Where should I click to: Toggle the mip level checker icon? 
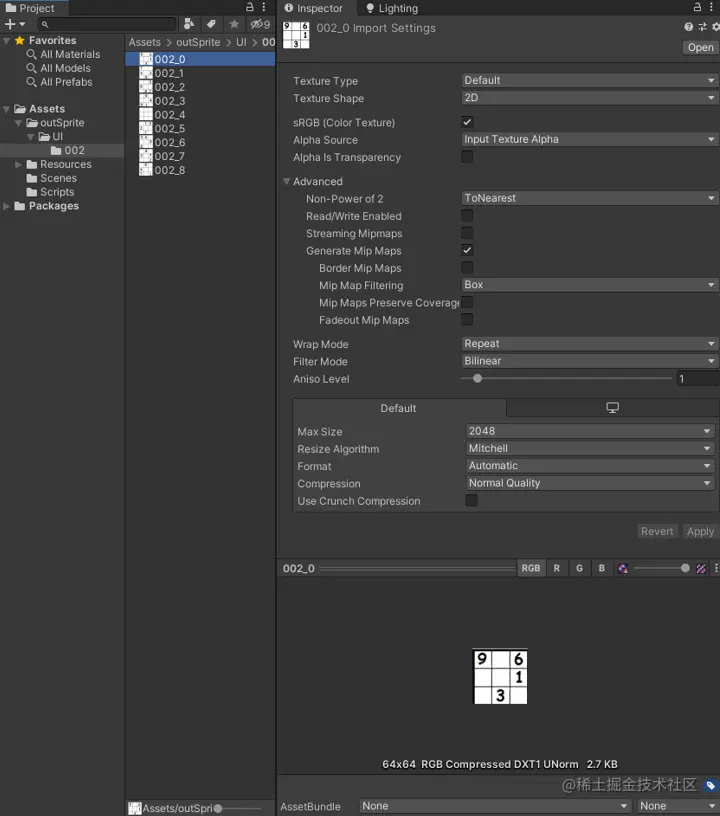[701, 568]
